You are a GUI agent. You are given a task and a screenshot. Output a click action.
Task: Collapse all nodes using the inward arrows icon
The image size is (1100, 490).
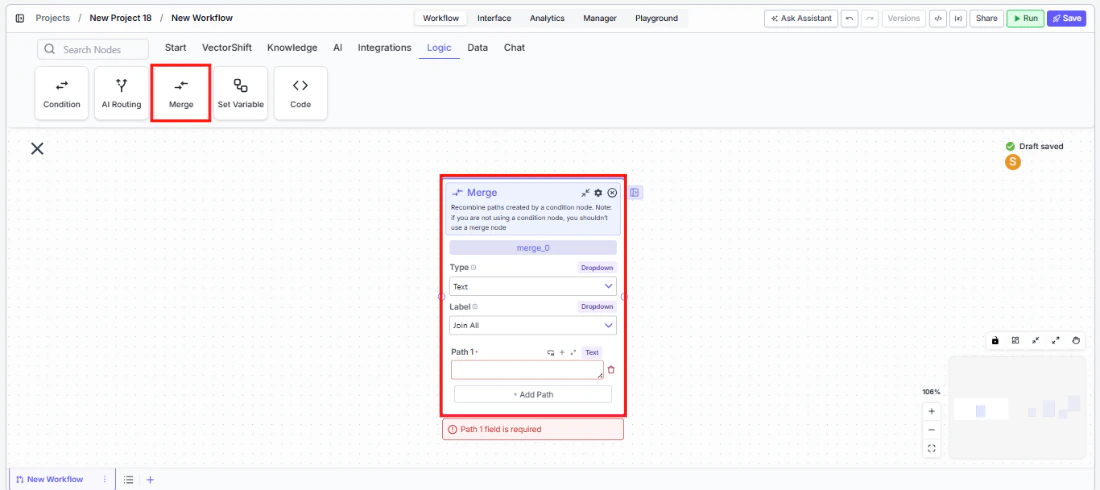tap(1035, 340)
